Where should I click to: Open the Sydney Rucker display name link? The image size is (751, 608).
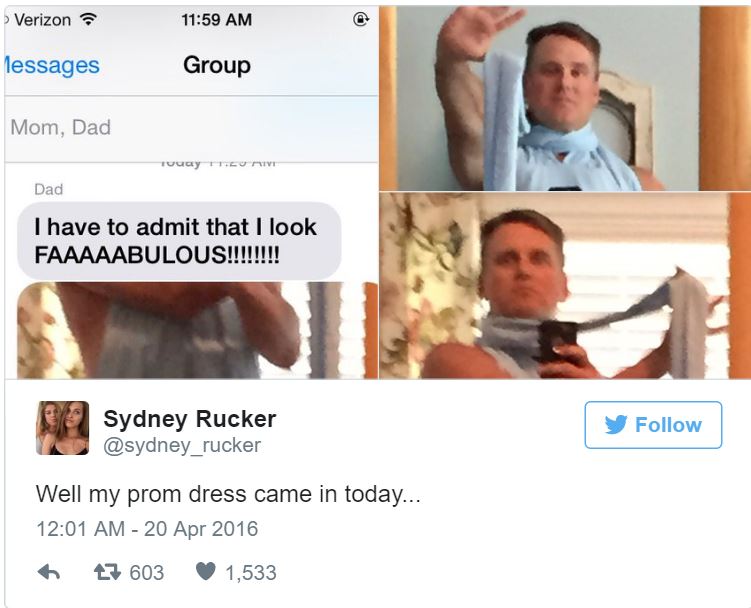pos(190,419)
